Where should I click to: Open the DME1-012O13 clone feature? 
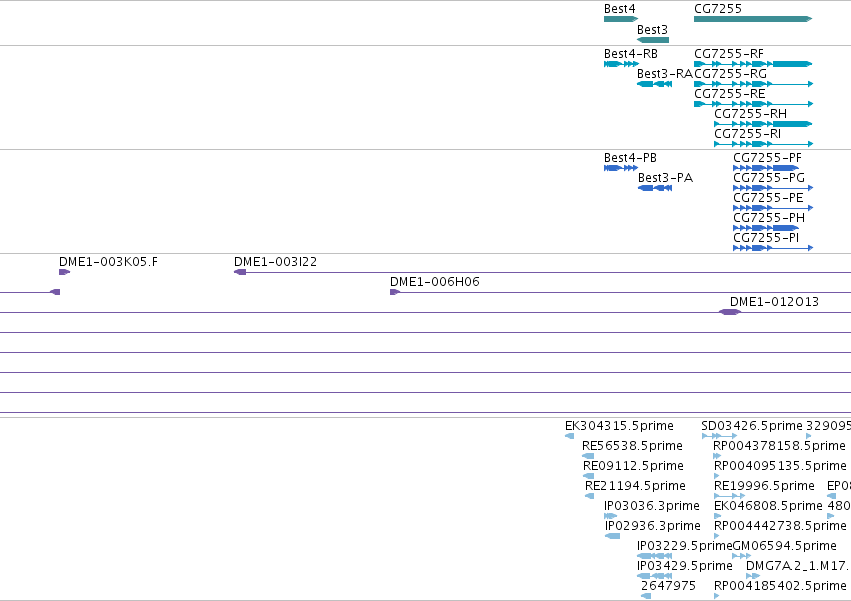click(729, 312)
